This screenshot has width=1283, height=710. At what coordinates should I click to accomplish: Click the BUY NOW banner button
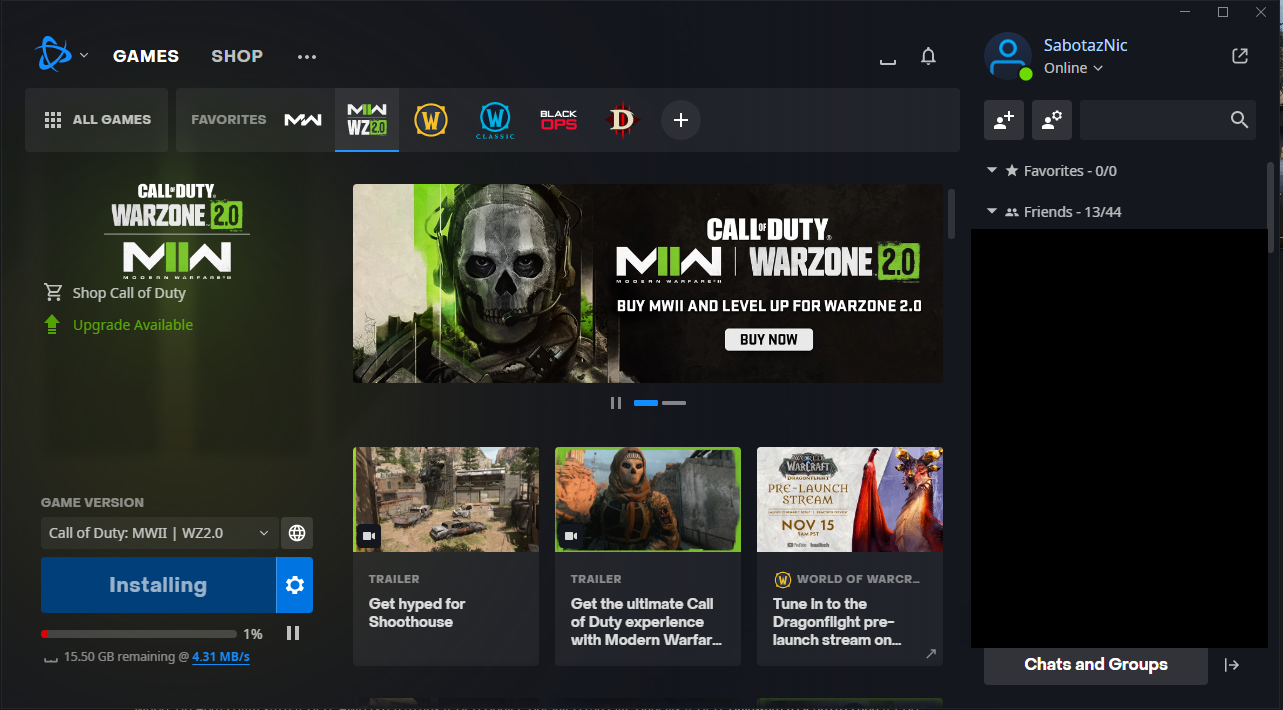coord(769,339)
